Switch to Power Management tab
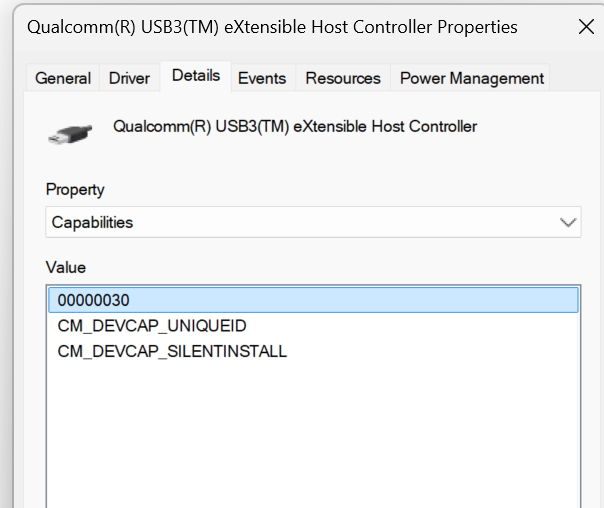The image size is (604, 508). pyautogui.click(x=471, y=78)
